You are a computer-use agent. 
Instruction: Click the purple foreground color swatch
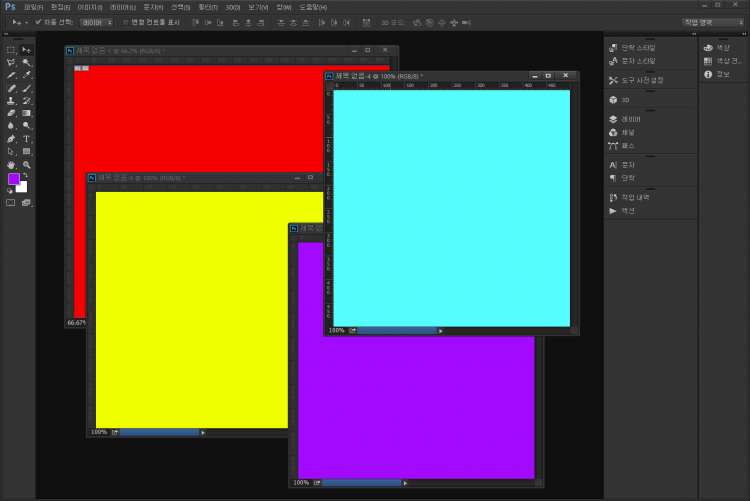[x=14, y=179]
